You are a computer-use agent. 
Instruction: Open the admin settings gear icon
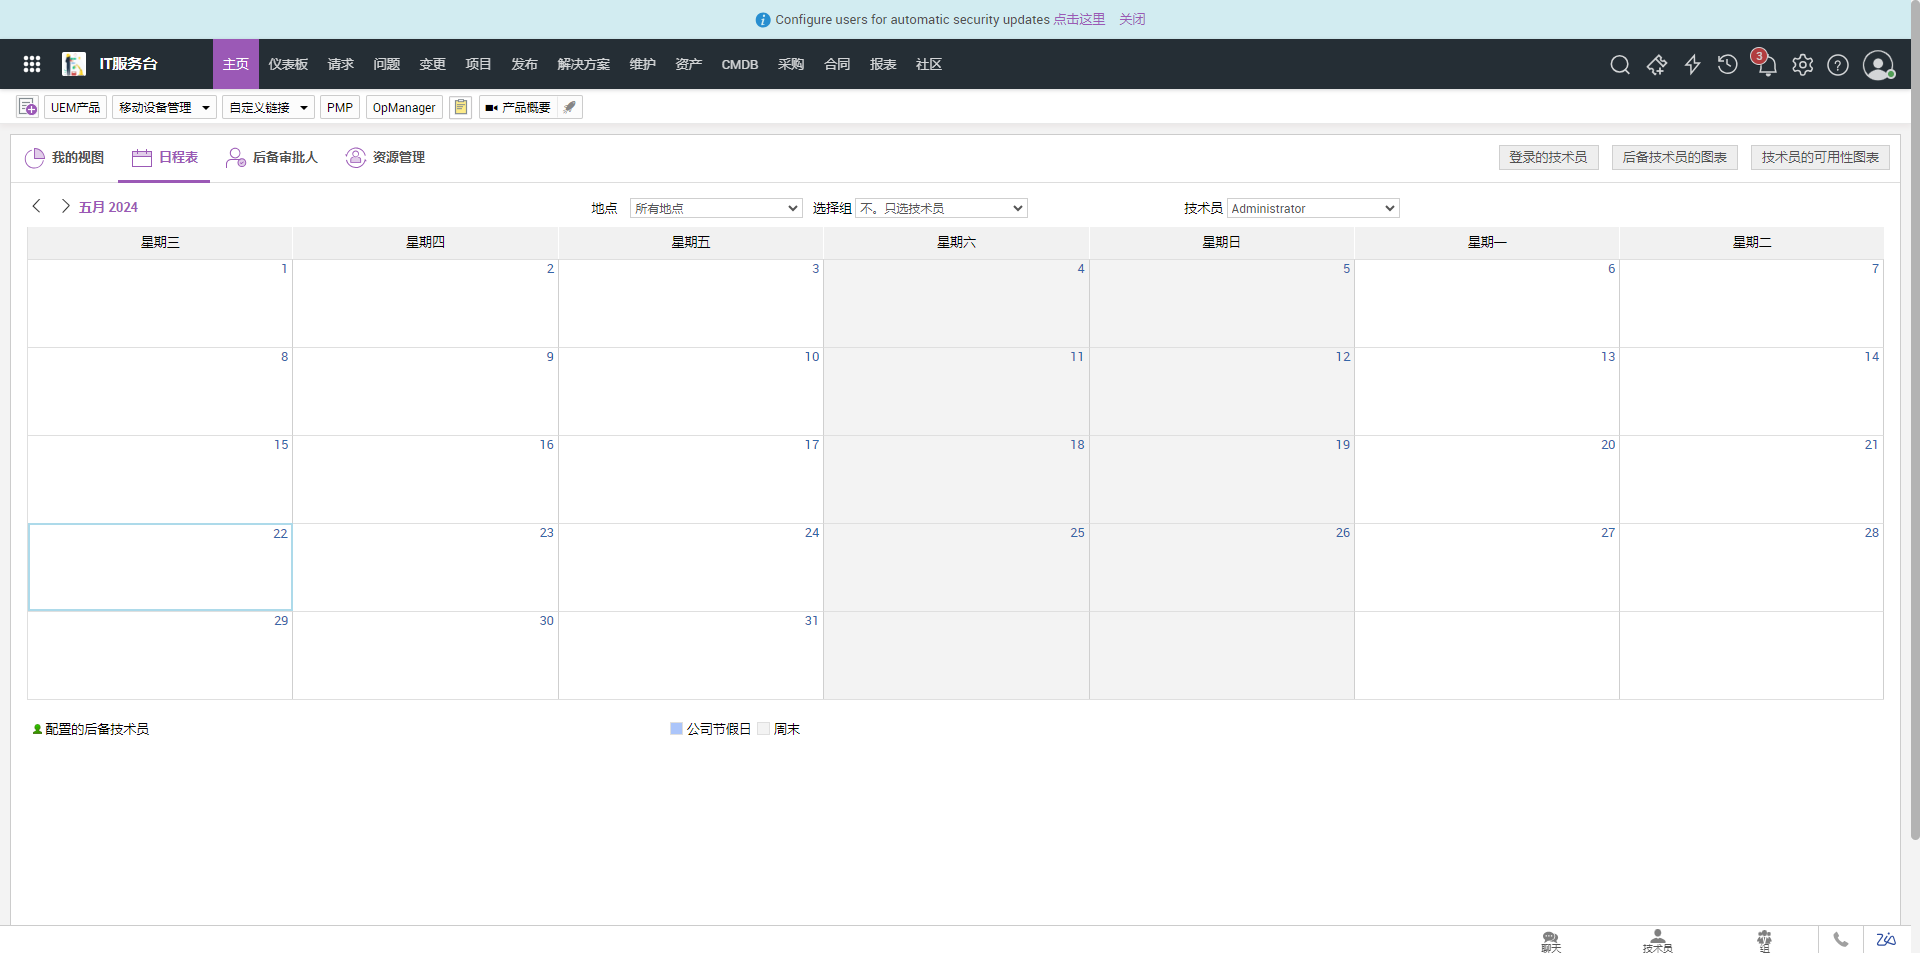coord(1802,65)
